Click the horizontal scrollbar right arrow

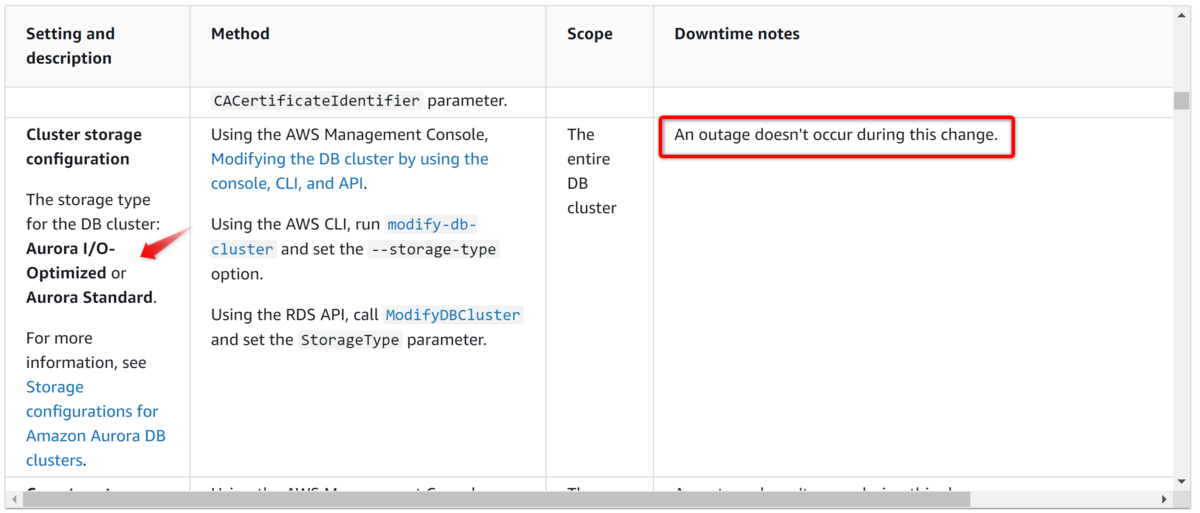[1164, 498]
